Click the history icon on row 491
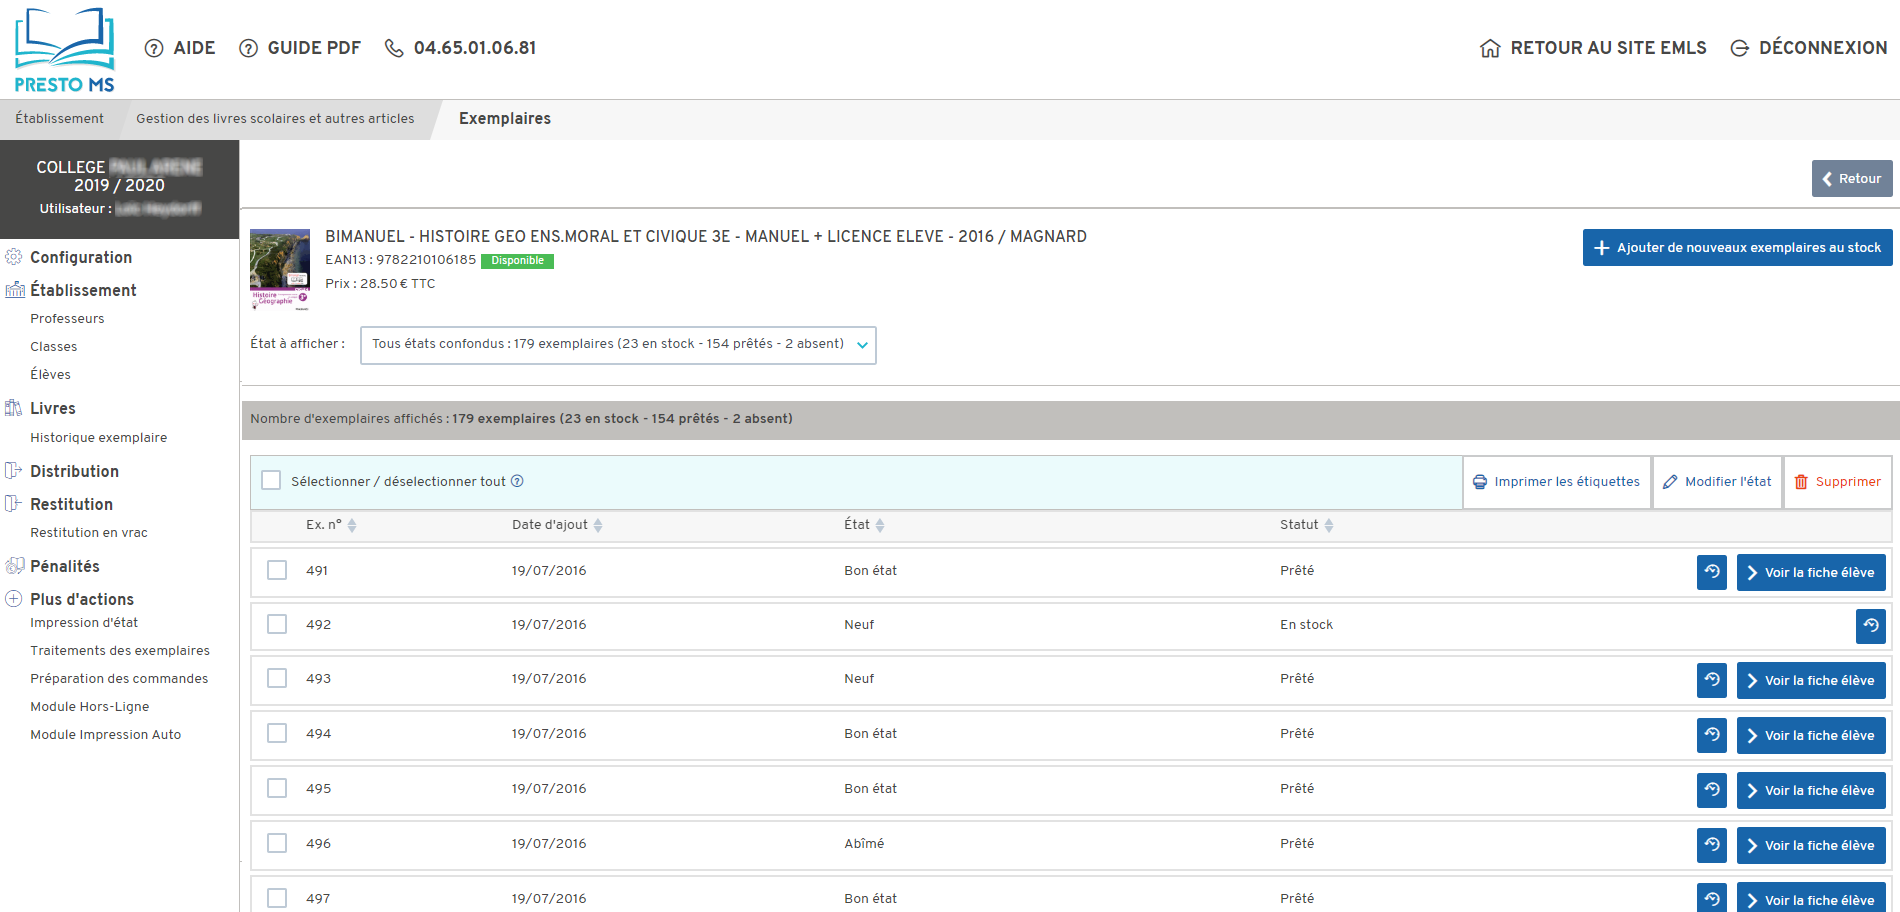 pyautogui.click(x=1711, y=572)
